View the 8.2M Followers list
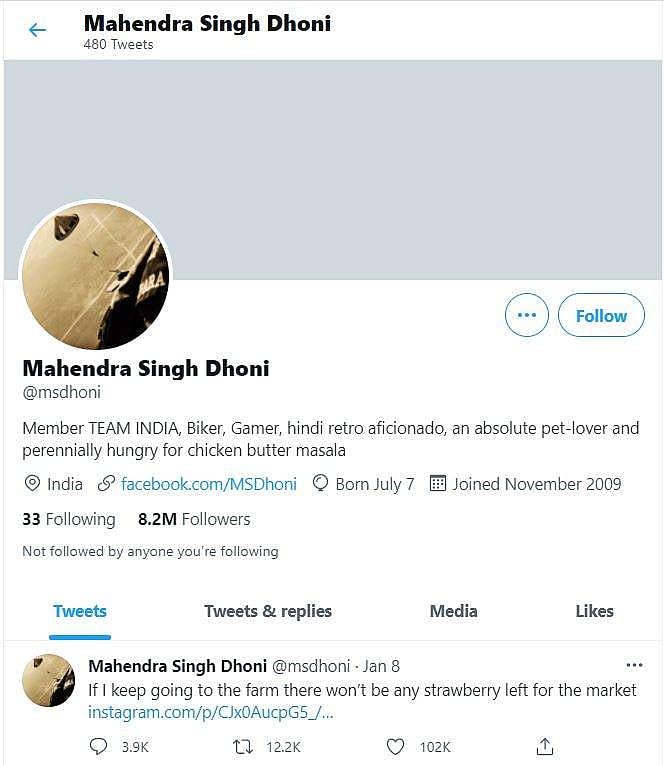 coord(194,519)
